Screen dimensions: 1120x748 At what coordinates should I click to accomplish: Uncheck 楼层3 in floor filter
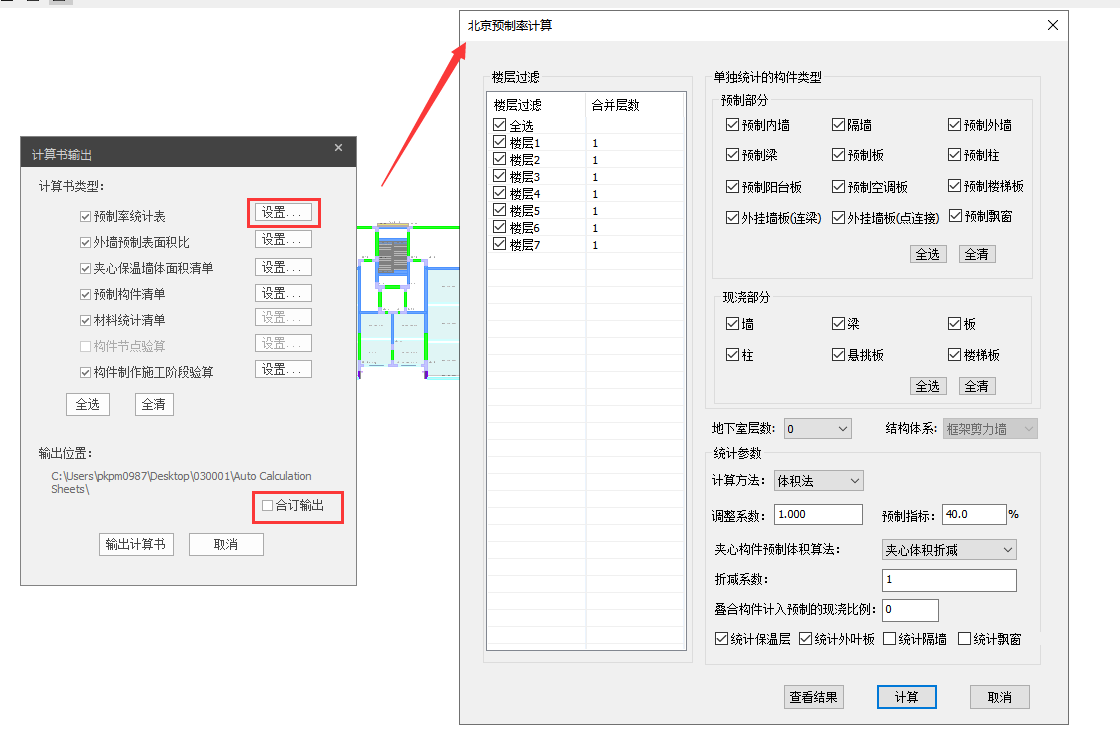500,176
